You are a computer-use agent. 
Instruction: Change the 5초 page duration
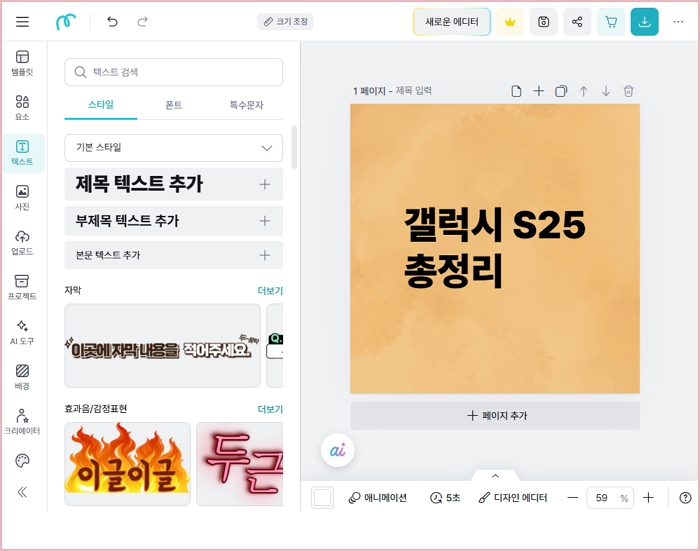445,497
